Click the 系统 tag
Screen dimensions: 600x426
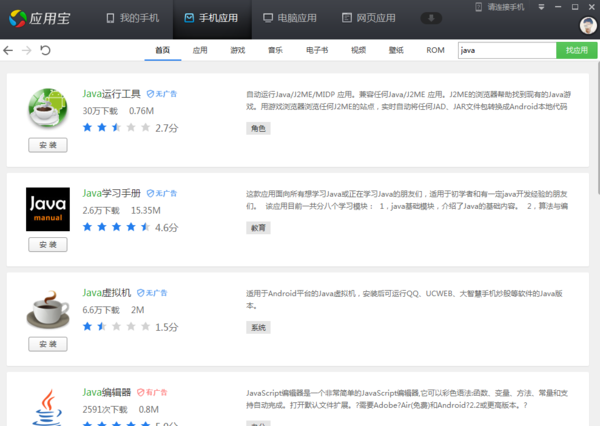click(x=258, y=327)
